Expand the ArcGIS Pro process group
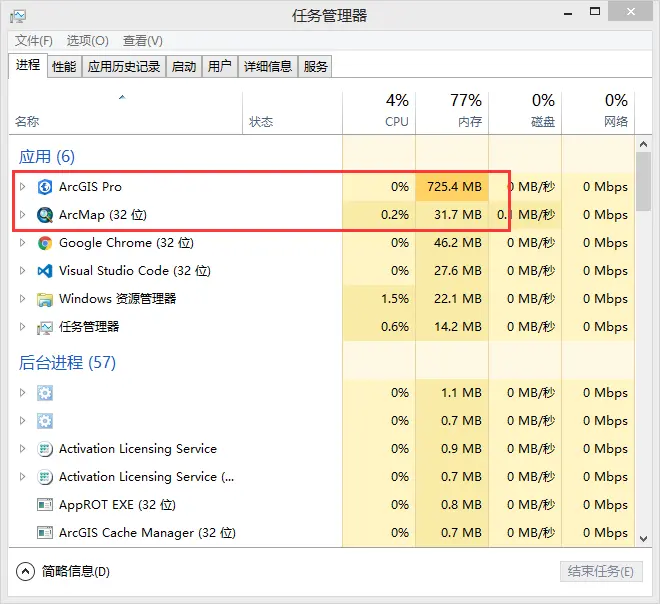This screenshot has width=660, height=604. [x=23, y=186]
